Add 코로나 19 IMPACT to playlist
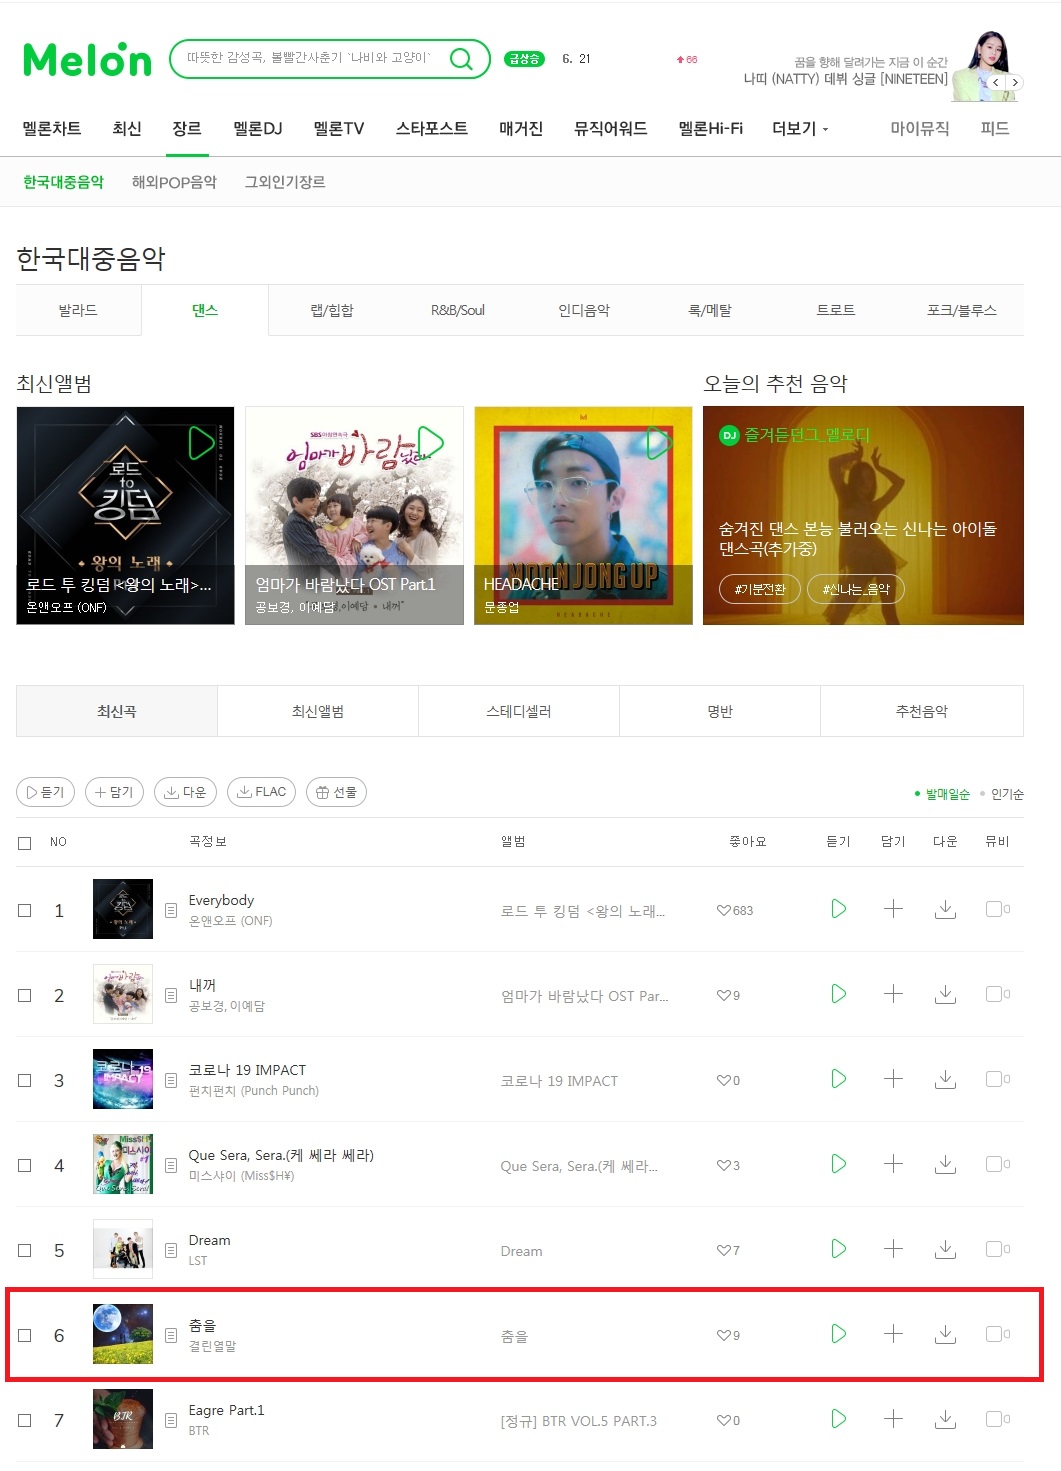 click(x=893, y=1079)
